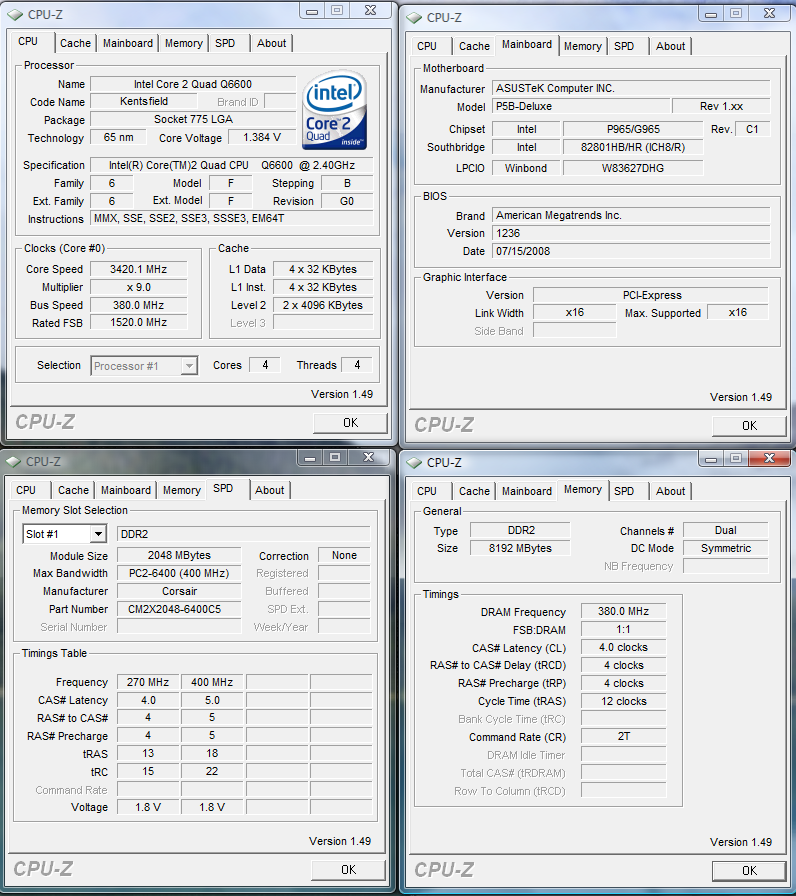Click the memory Size value 8192 MBytes
796x896 pixels.
520,548
